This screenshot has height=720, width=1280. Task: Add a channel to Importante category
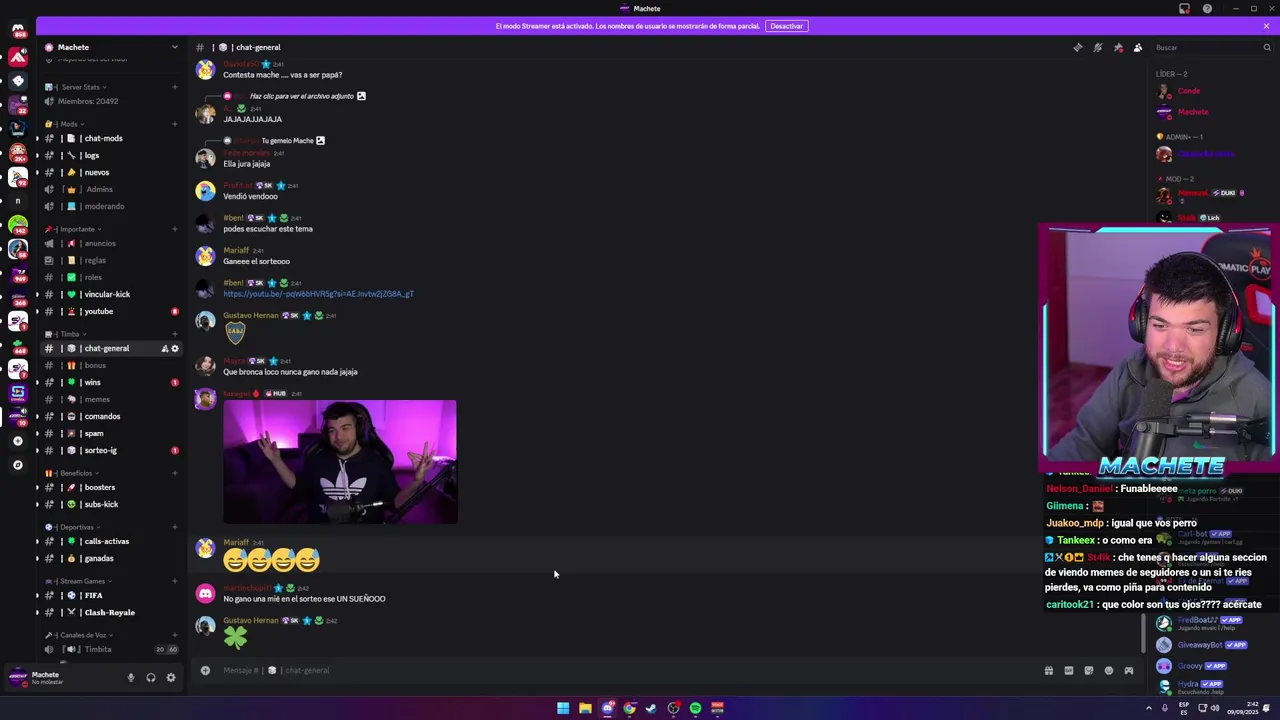coord(174,229)
